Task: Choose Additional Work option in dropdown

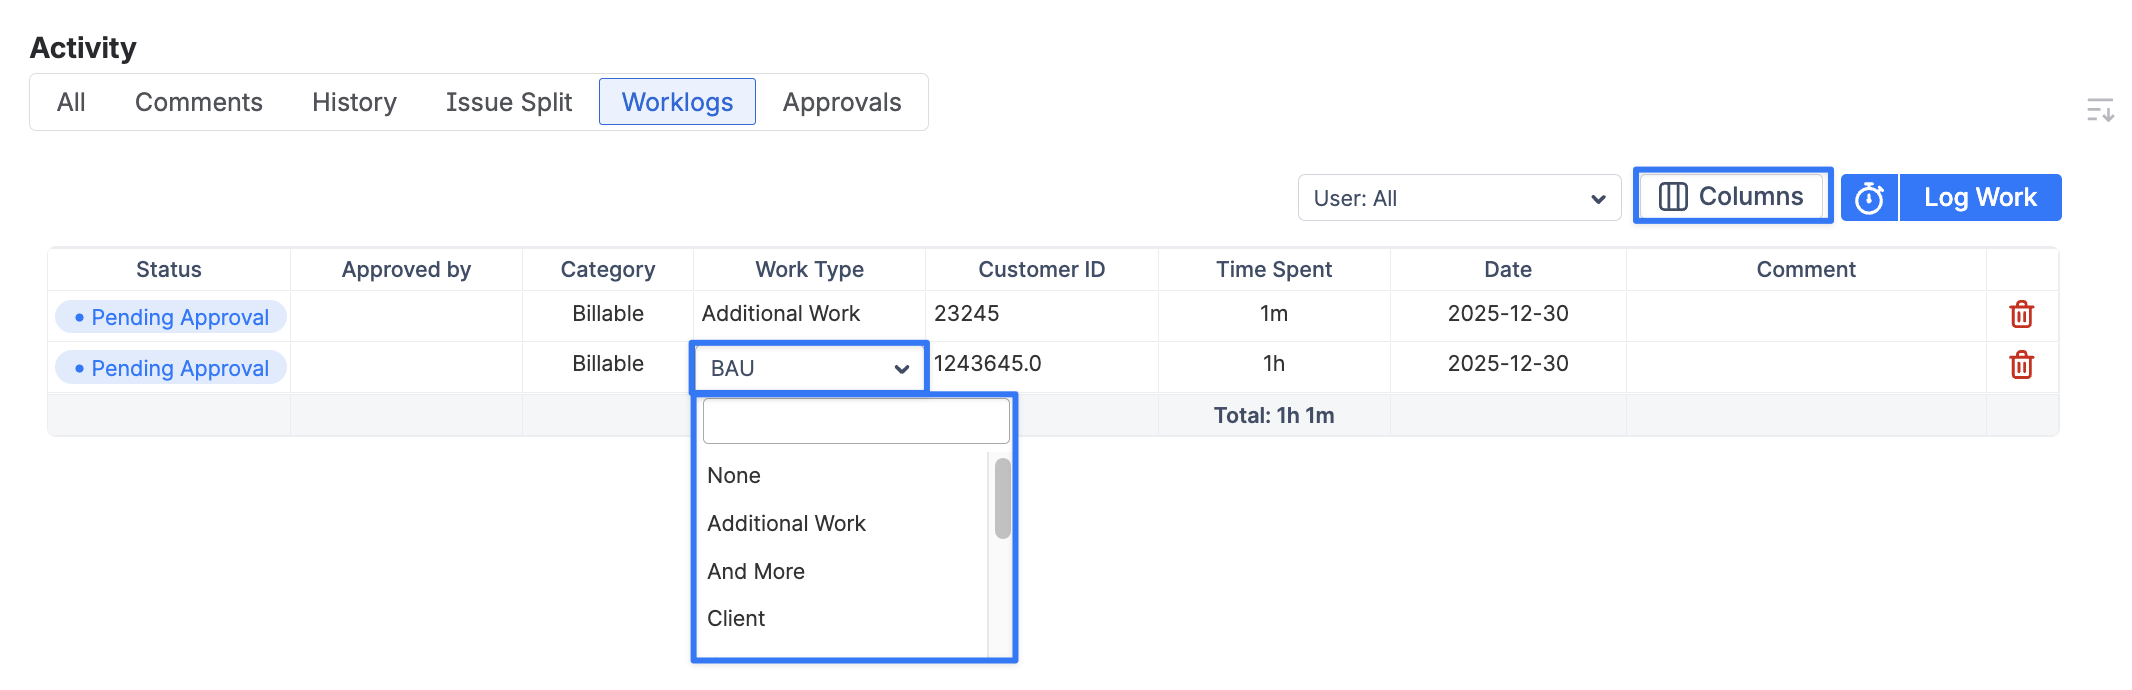Action: (786, 524)
